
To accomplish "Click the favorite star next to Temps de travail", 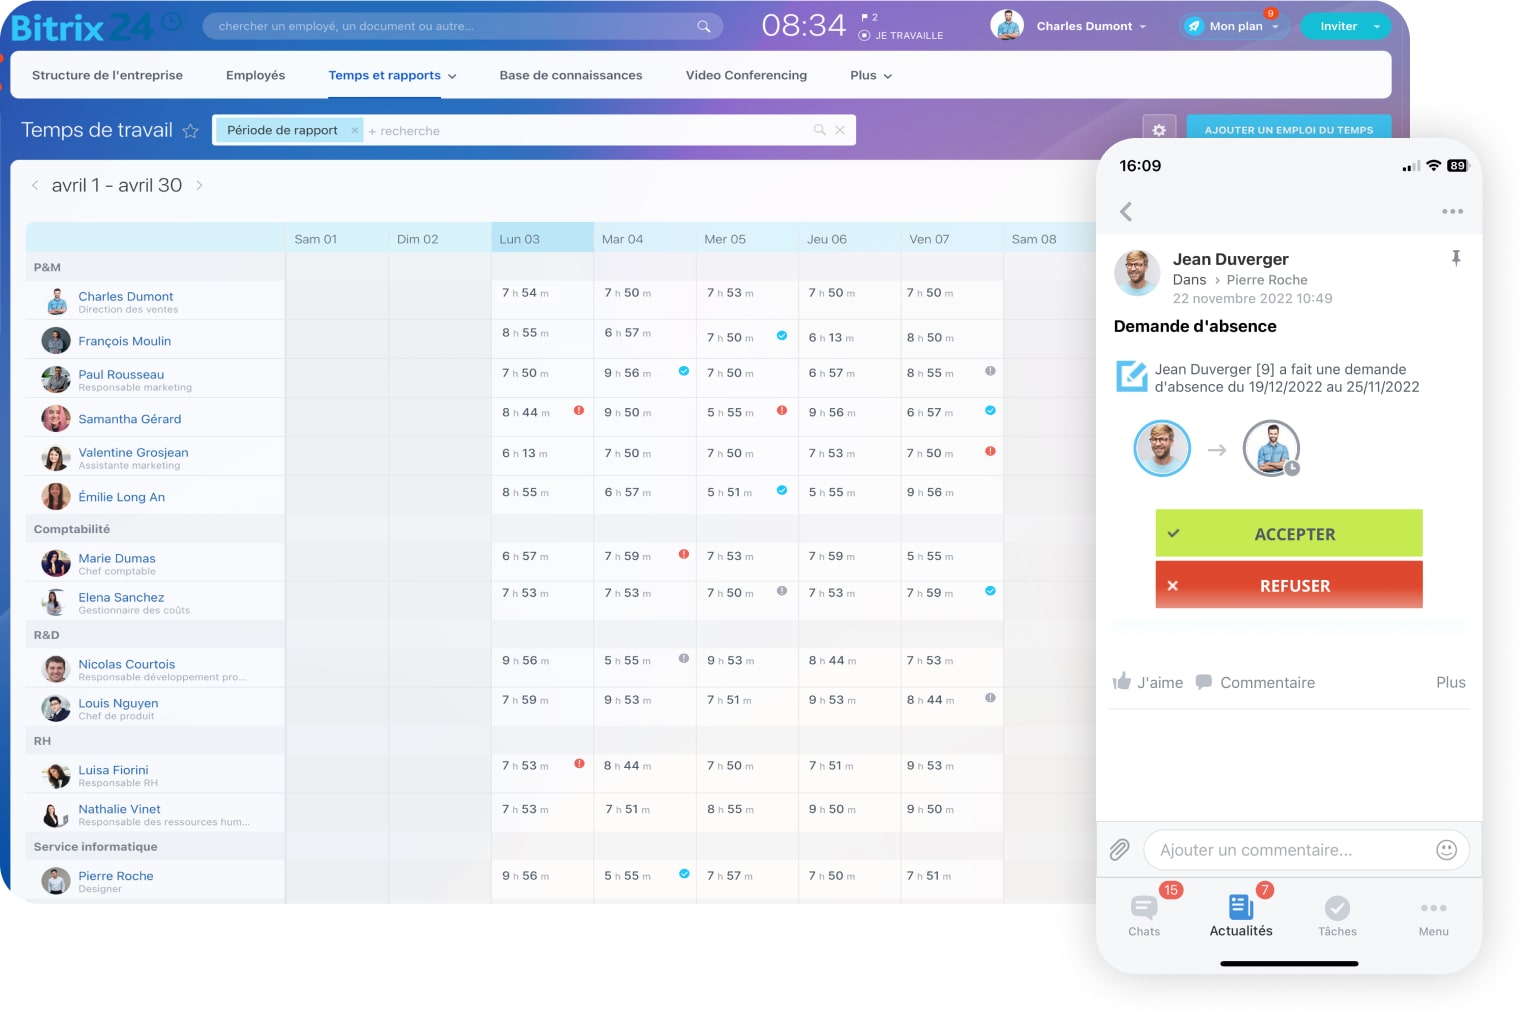I will click(190, 131).
